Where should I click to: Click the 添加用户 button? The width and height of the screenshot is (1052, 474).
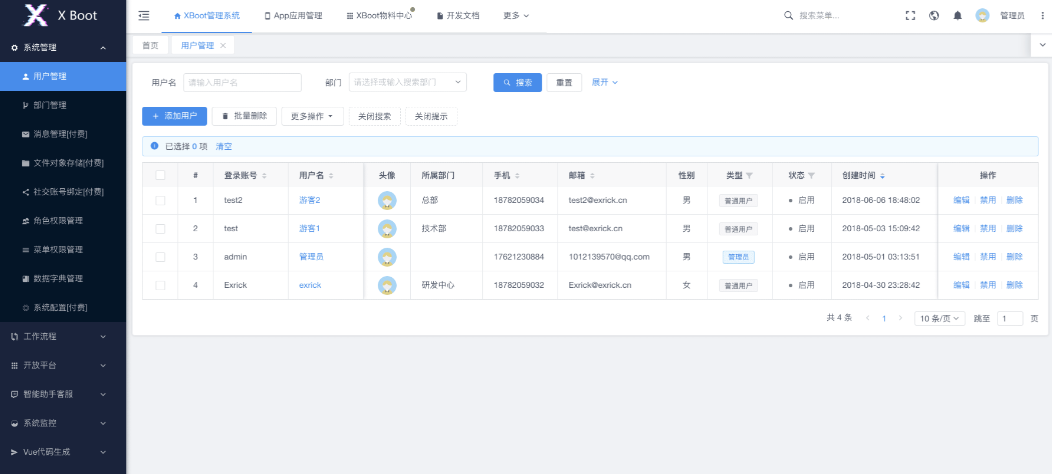(174, 116)
